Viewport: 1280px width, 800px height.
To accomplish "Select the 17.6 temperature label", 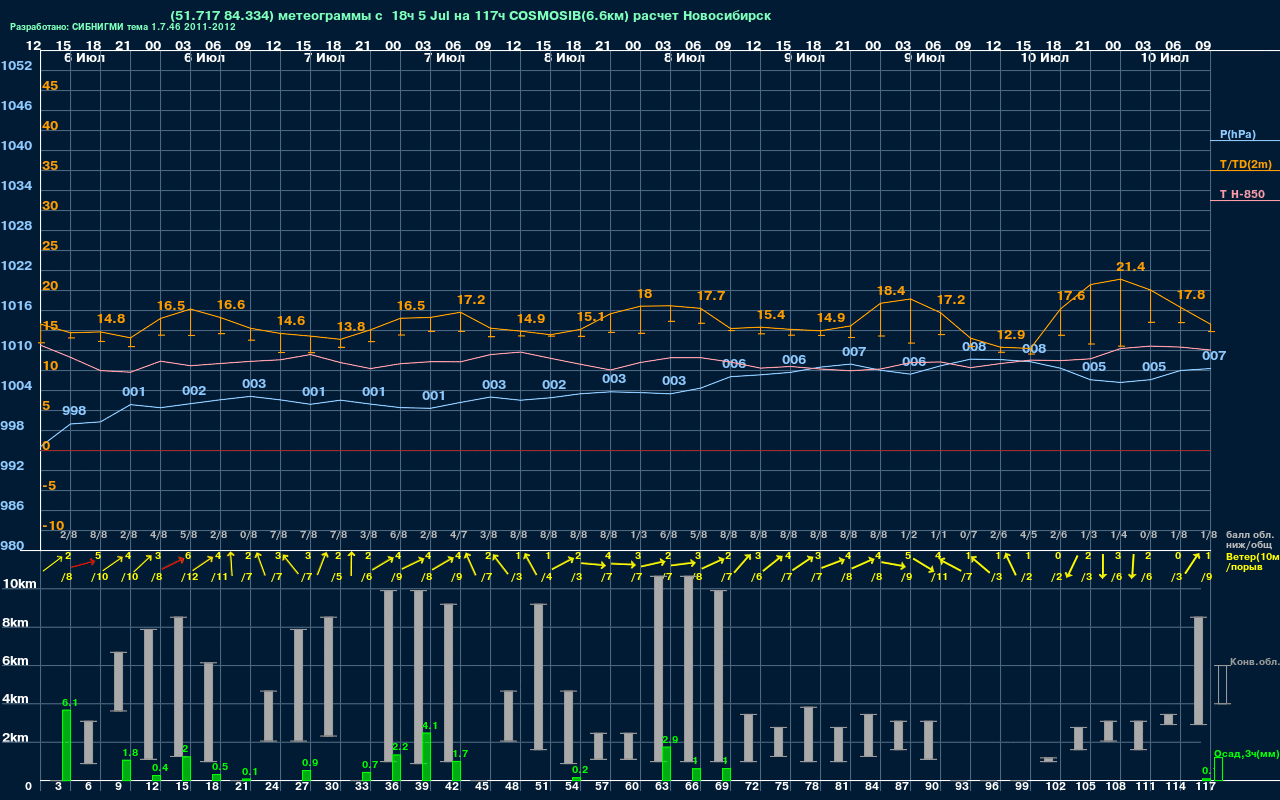I will click(x=1071, y=296).
